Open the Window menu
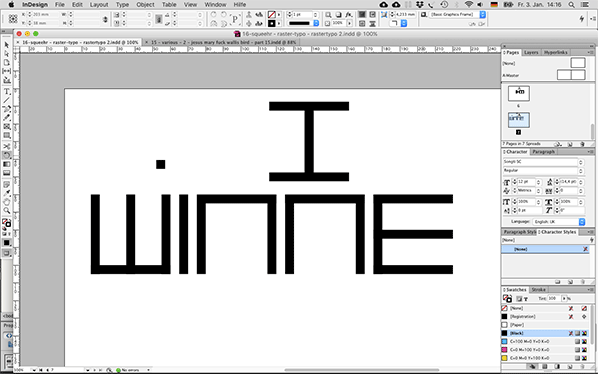The image size is (598, 374). [x=215, y=5]
